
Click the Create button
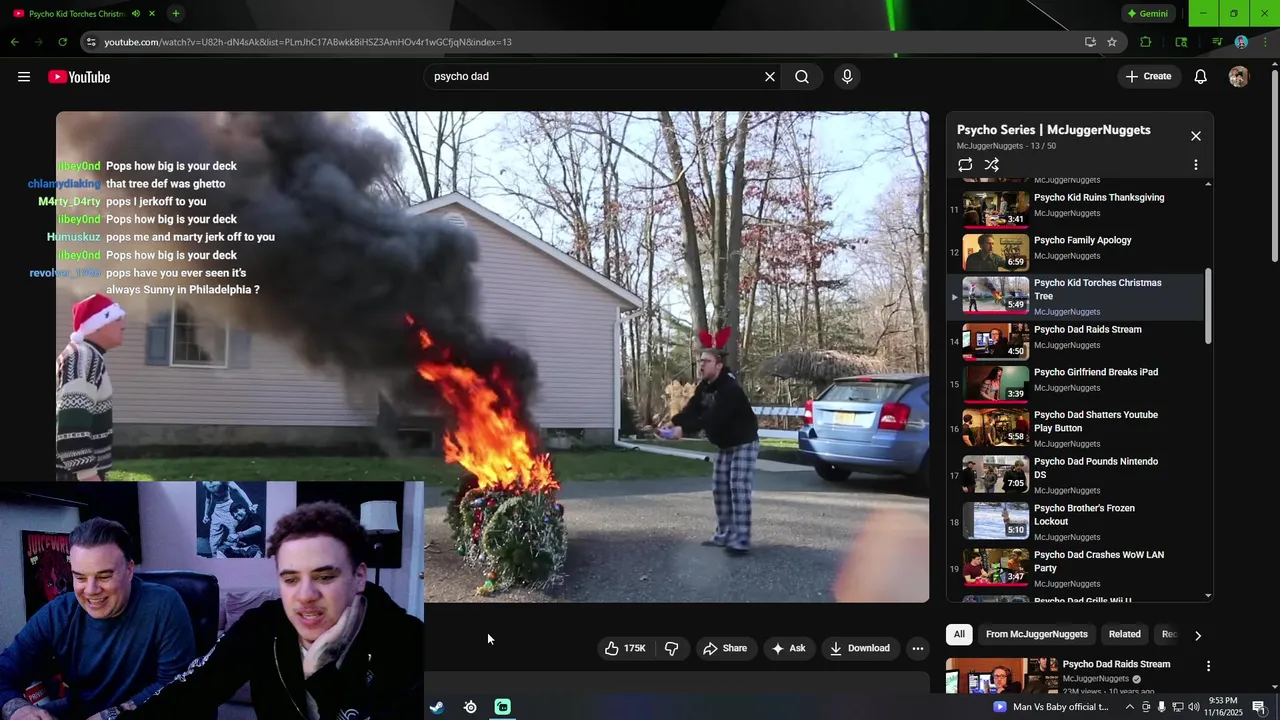(x=1148, y=77)
